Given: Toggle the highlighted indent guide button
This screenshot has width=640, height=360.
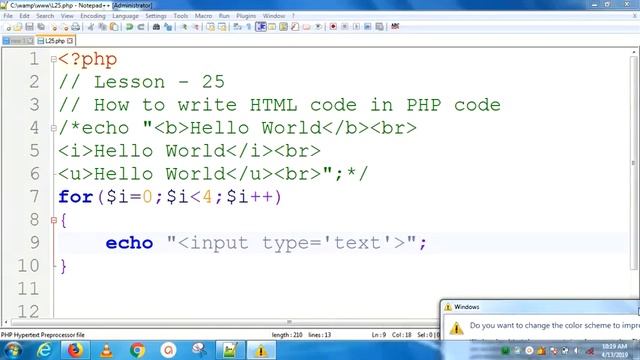Looking at the screenshot, I should pyautogui.click(x=260, y=27).
